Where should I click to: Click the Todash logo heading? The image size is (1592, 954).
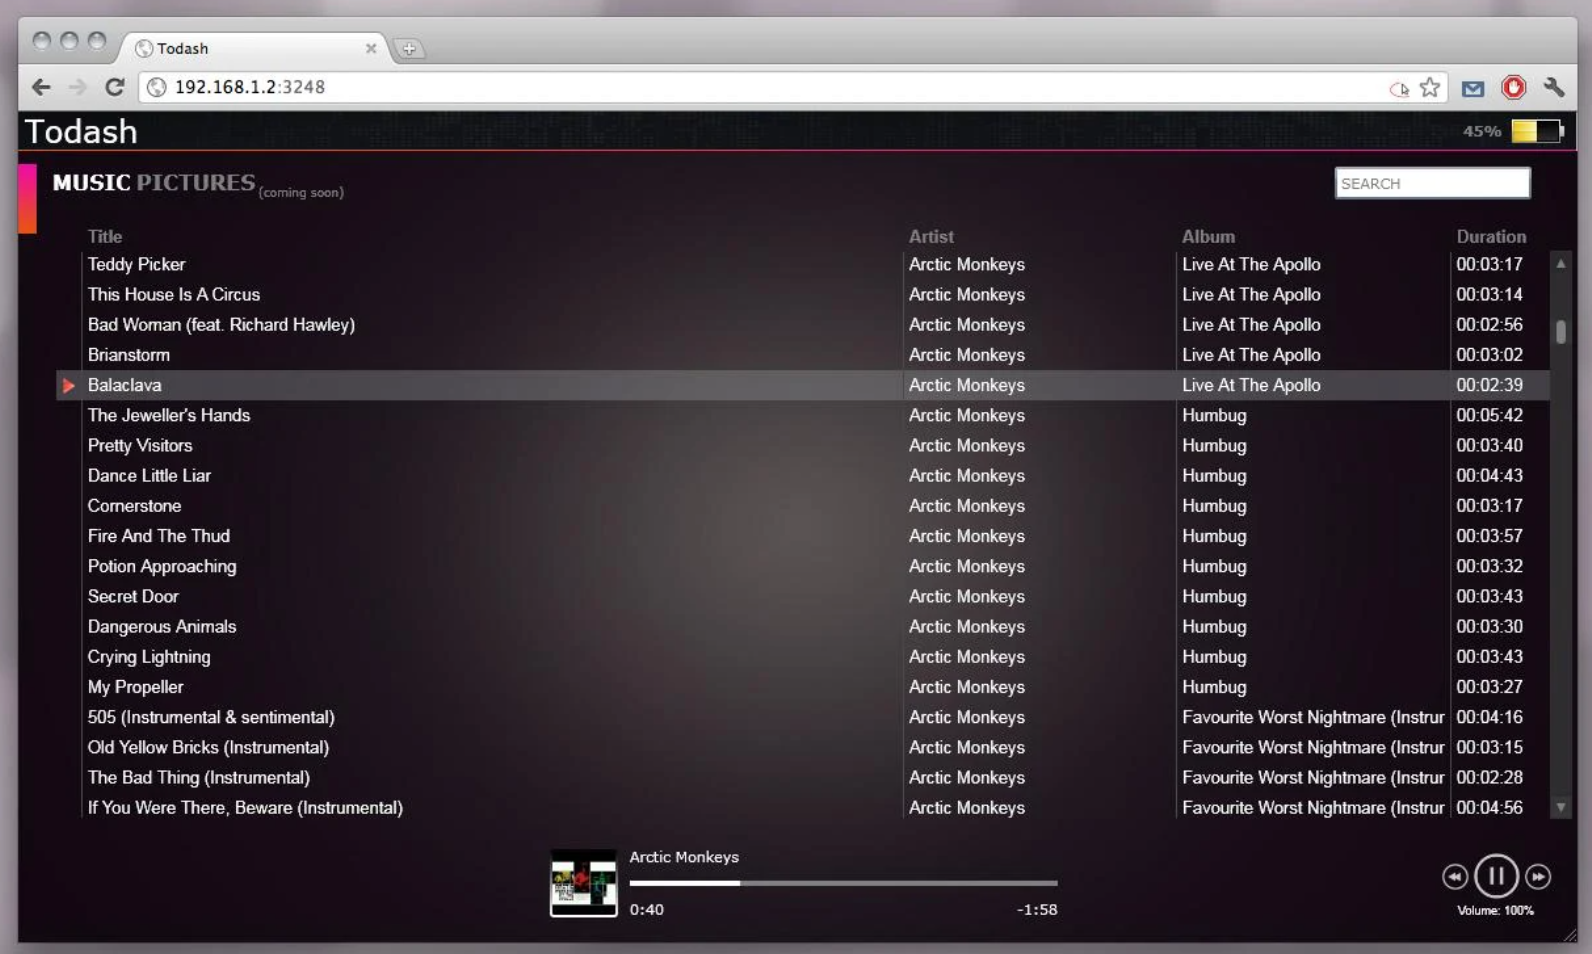81,131
